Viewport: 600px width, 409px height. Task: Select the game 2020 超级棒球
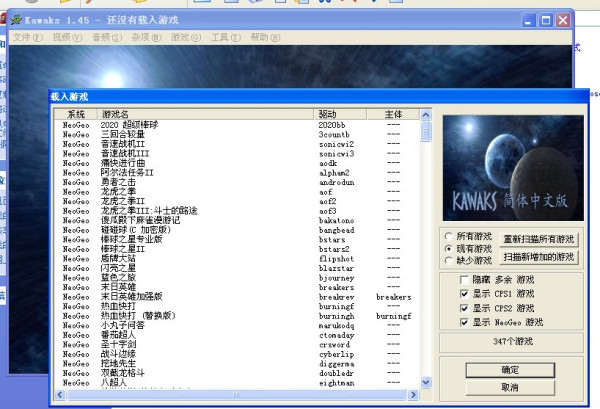(x=129, y=125)
